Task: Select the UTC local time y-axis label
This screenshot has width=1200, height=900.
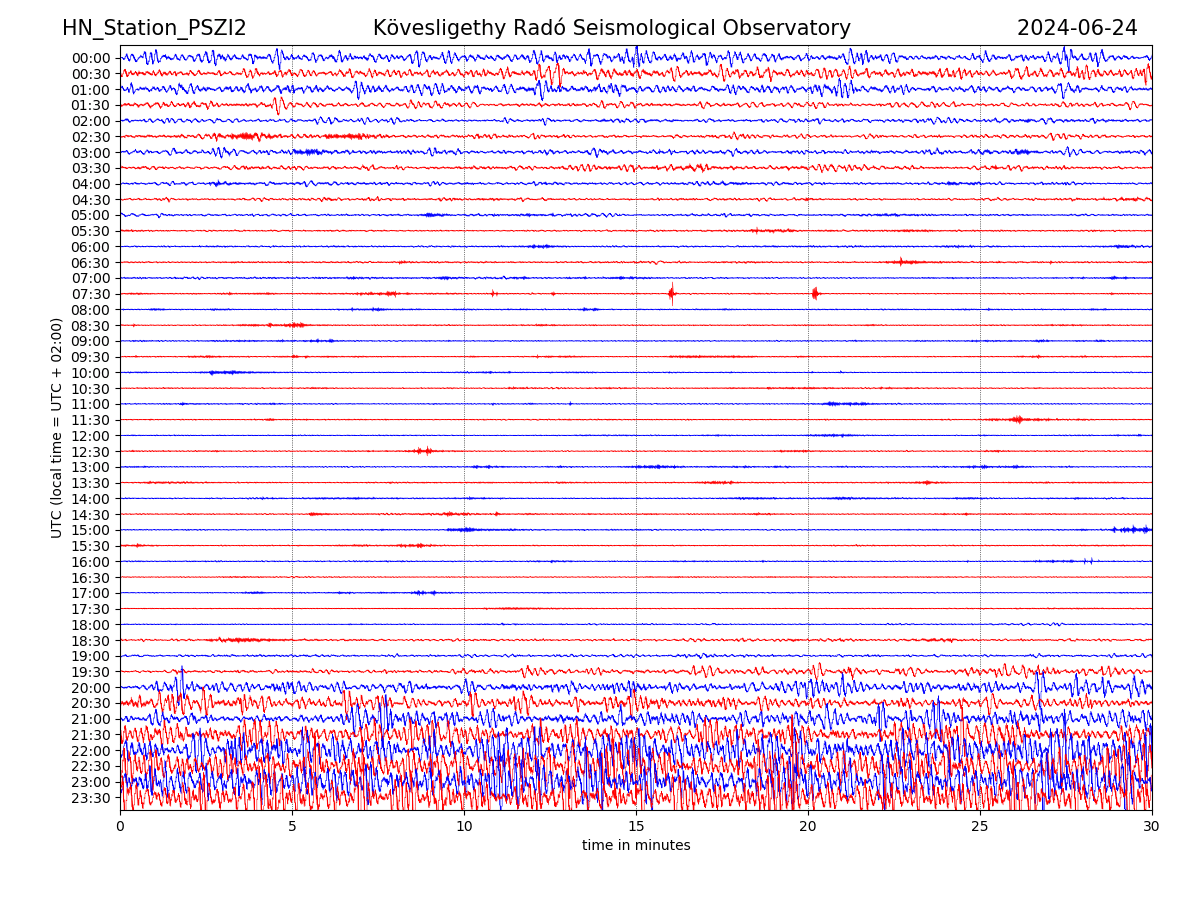Action: (57, 427)
